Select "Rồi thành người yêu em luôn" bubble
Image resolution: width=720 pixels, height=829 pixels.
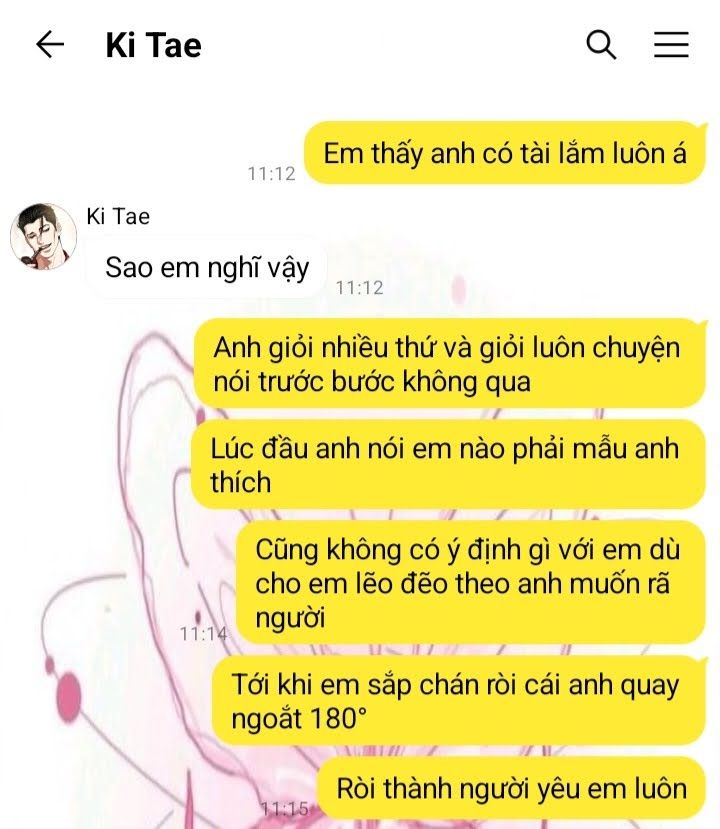512,788
